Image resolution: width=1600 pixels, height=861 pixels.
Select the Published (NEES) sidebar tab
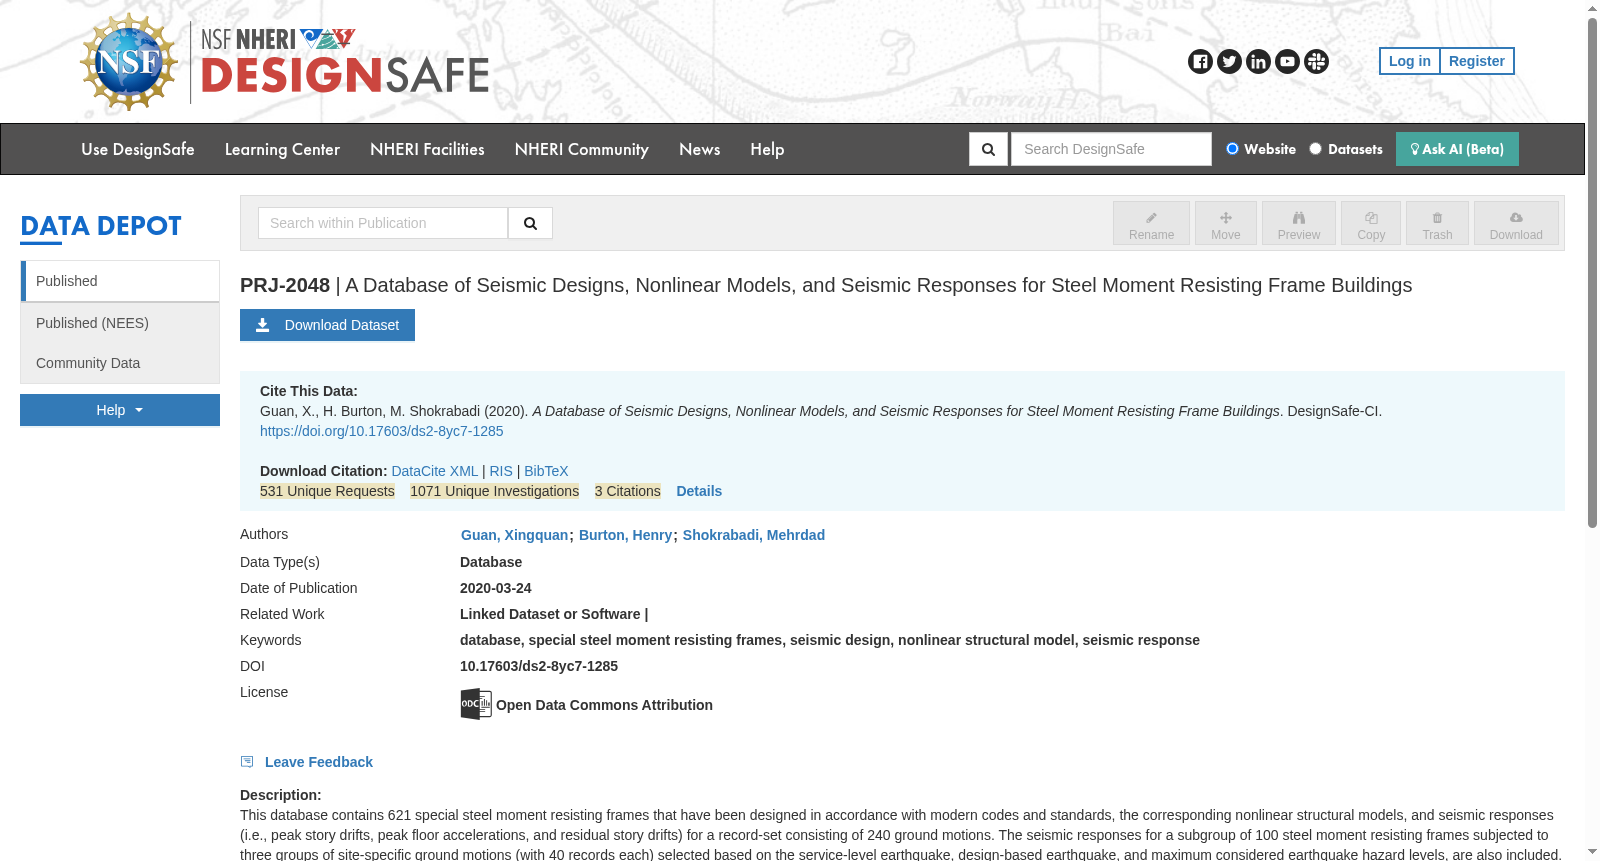(x=120, y=323)
